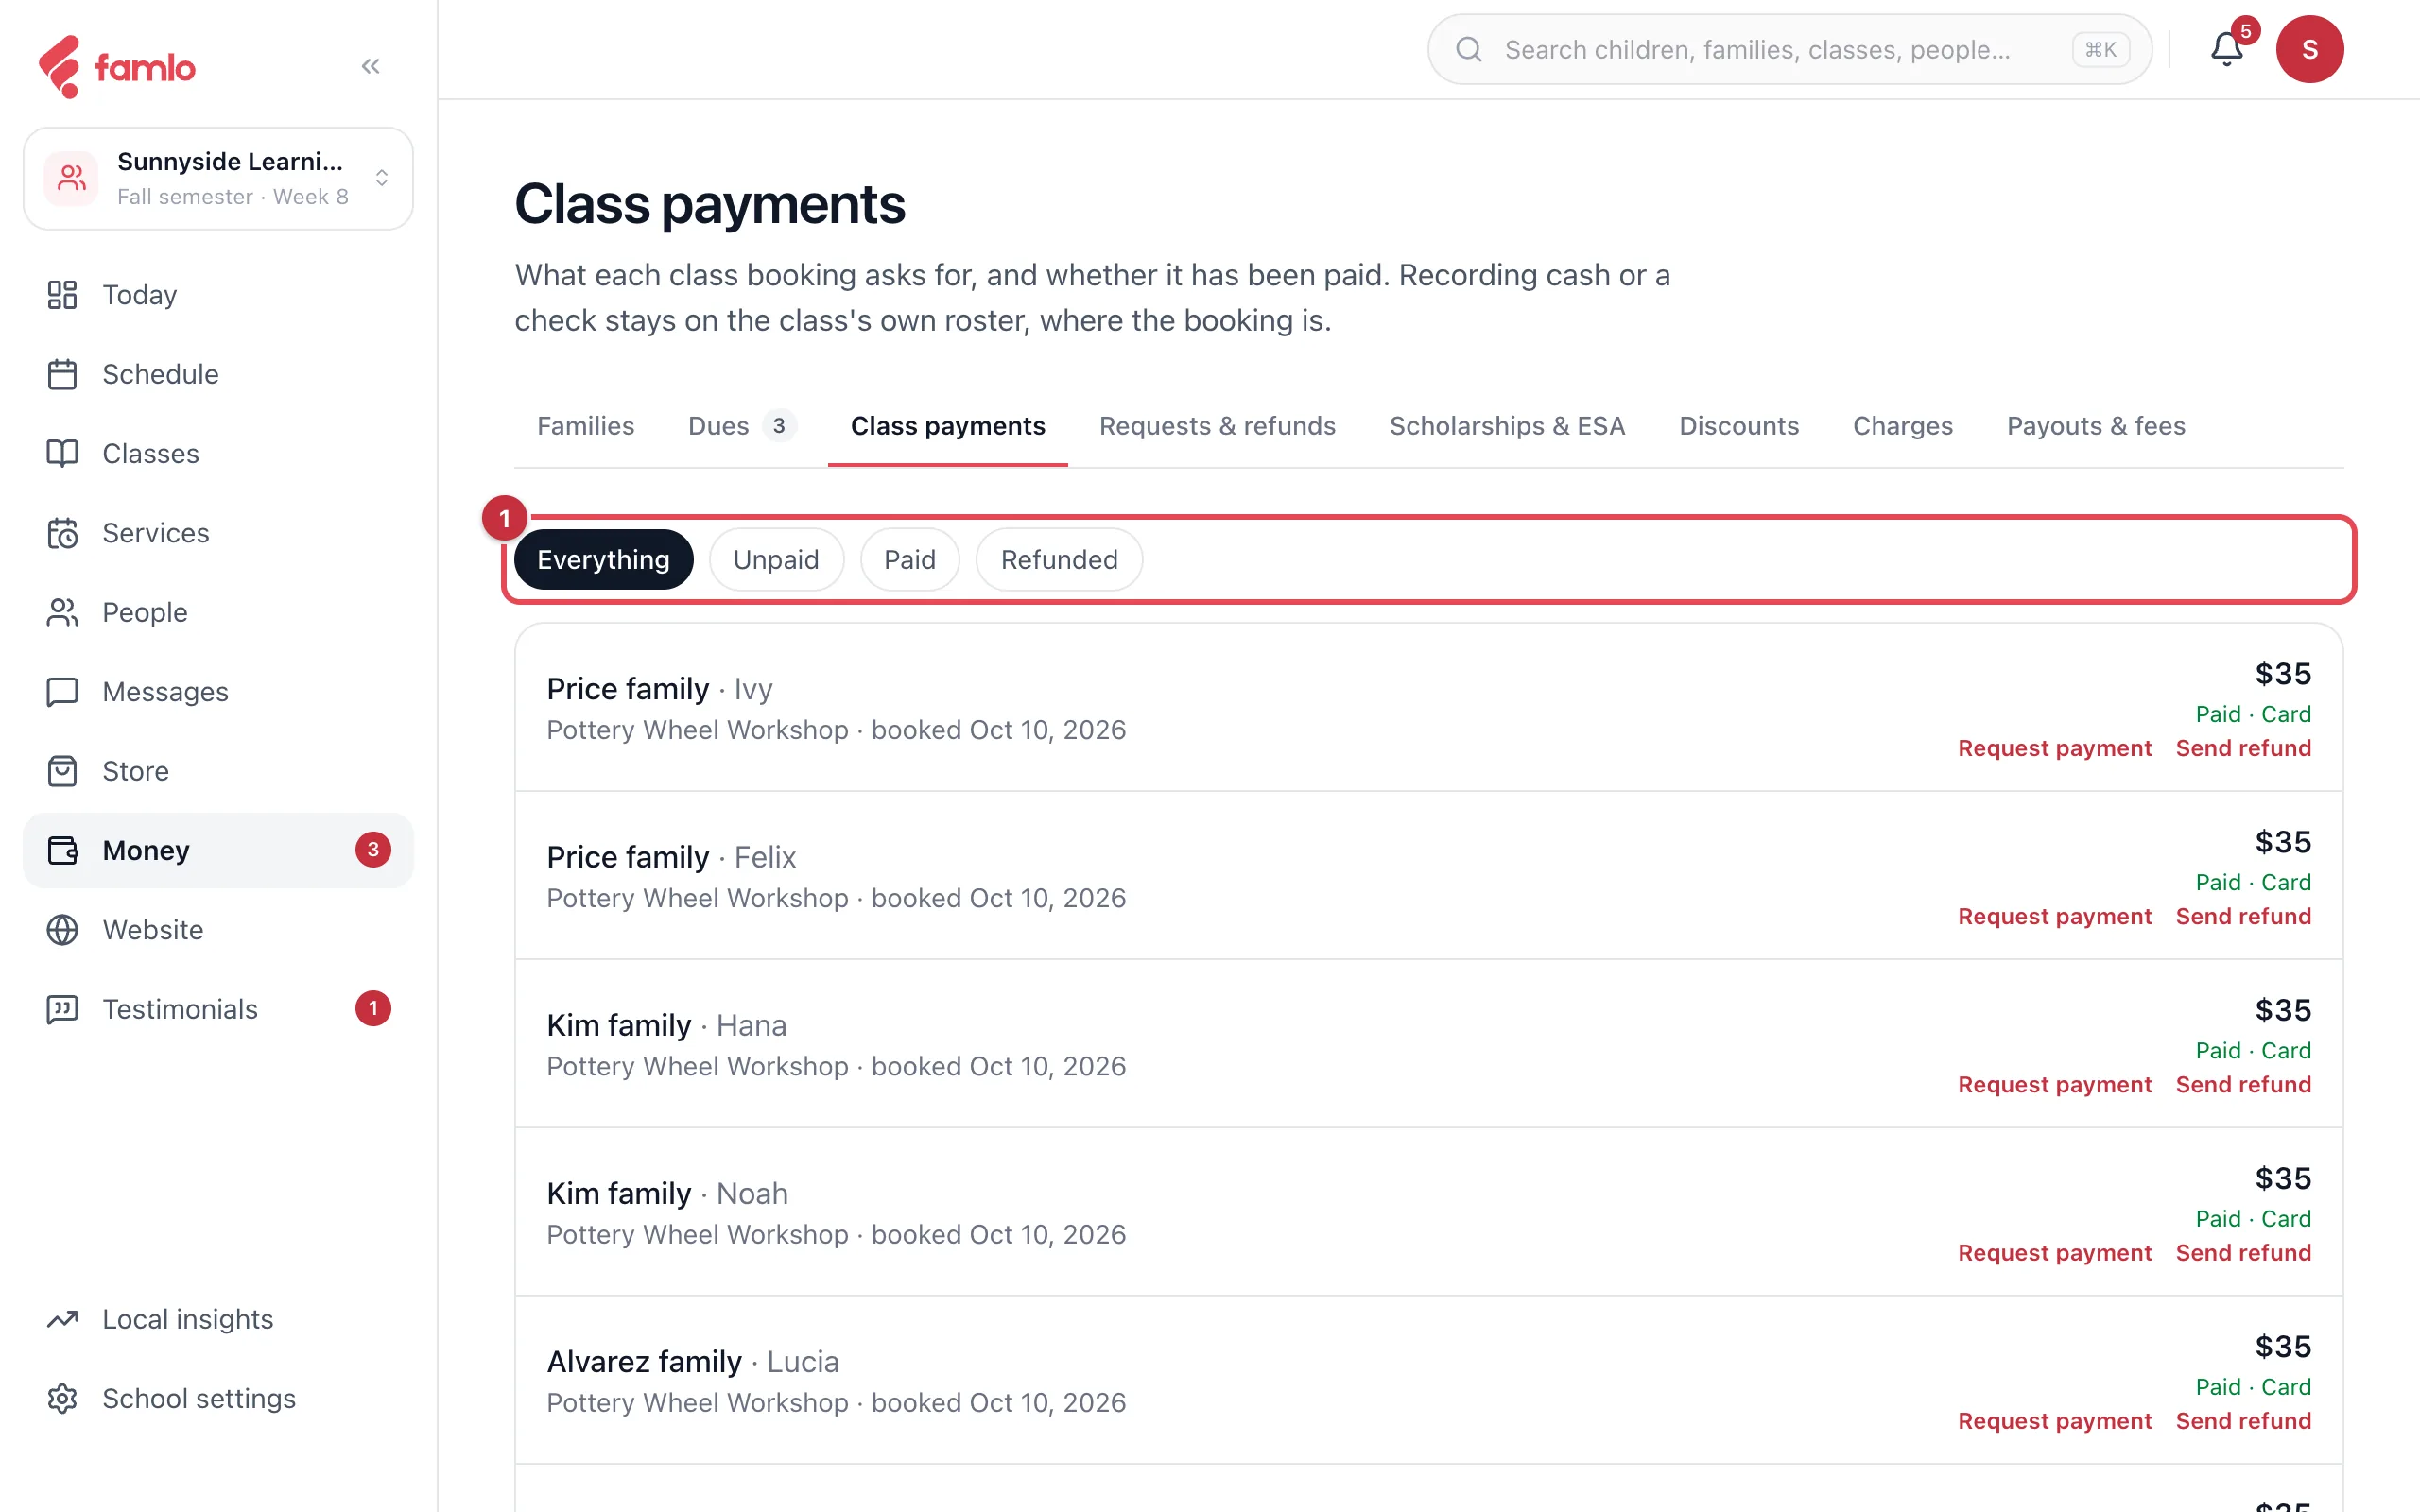The width and height of the screenshot is (2420, 1512).
Task: Switch to the Discounts tab
Action: (x=1738, y=426)
